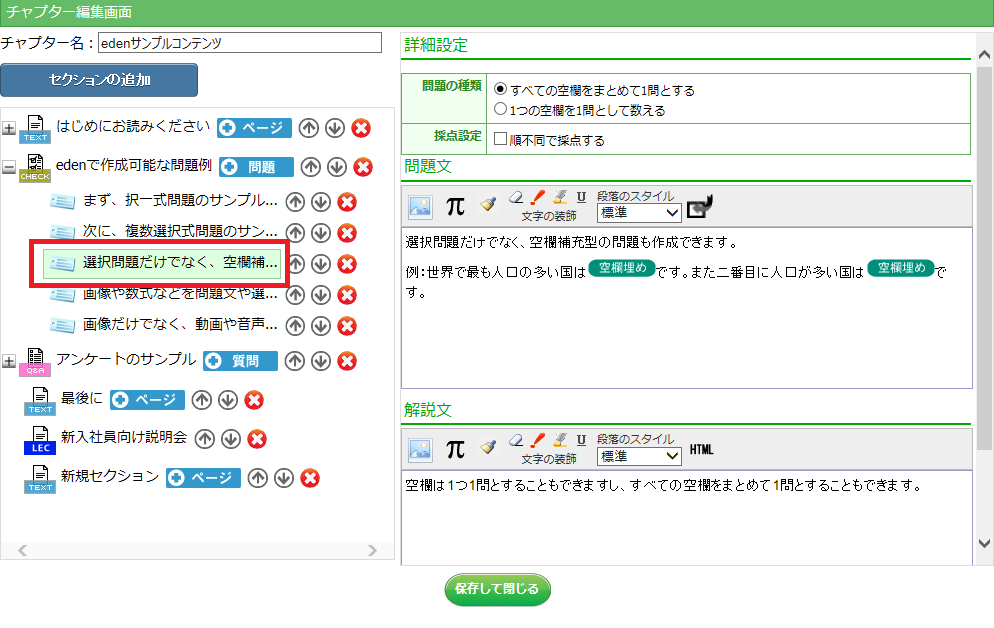The width and height of the screenshot is (994, 628).
Task: Click right panel scrollbar down arrow
Action: pos(984,543)
